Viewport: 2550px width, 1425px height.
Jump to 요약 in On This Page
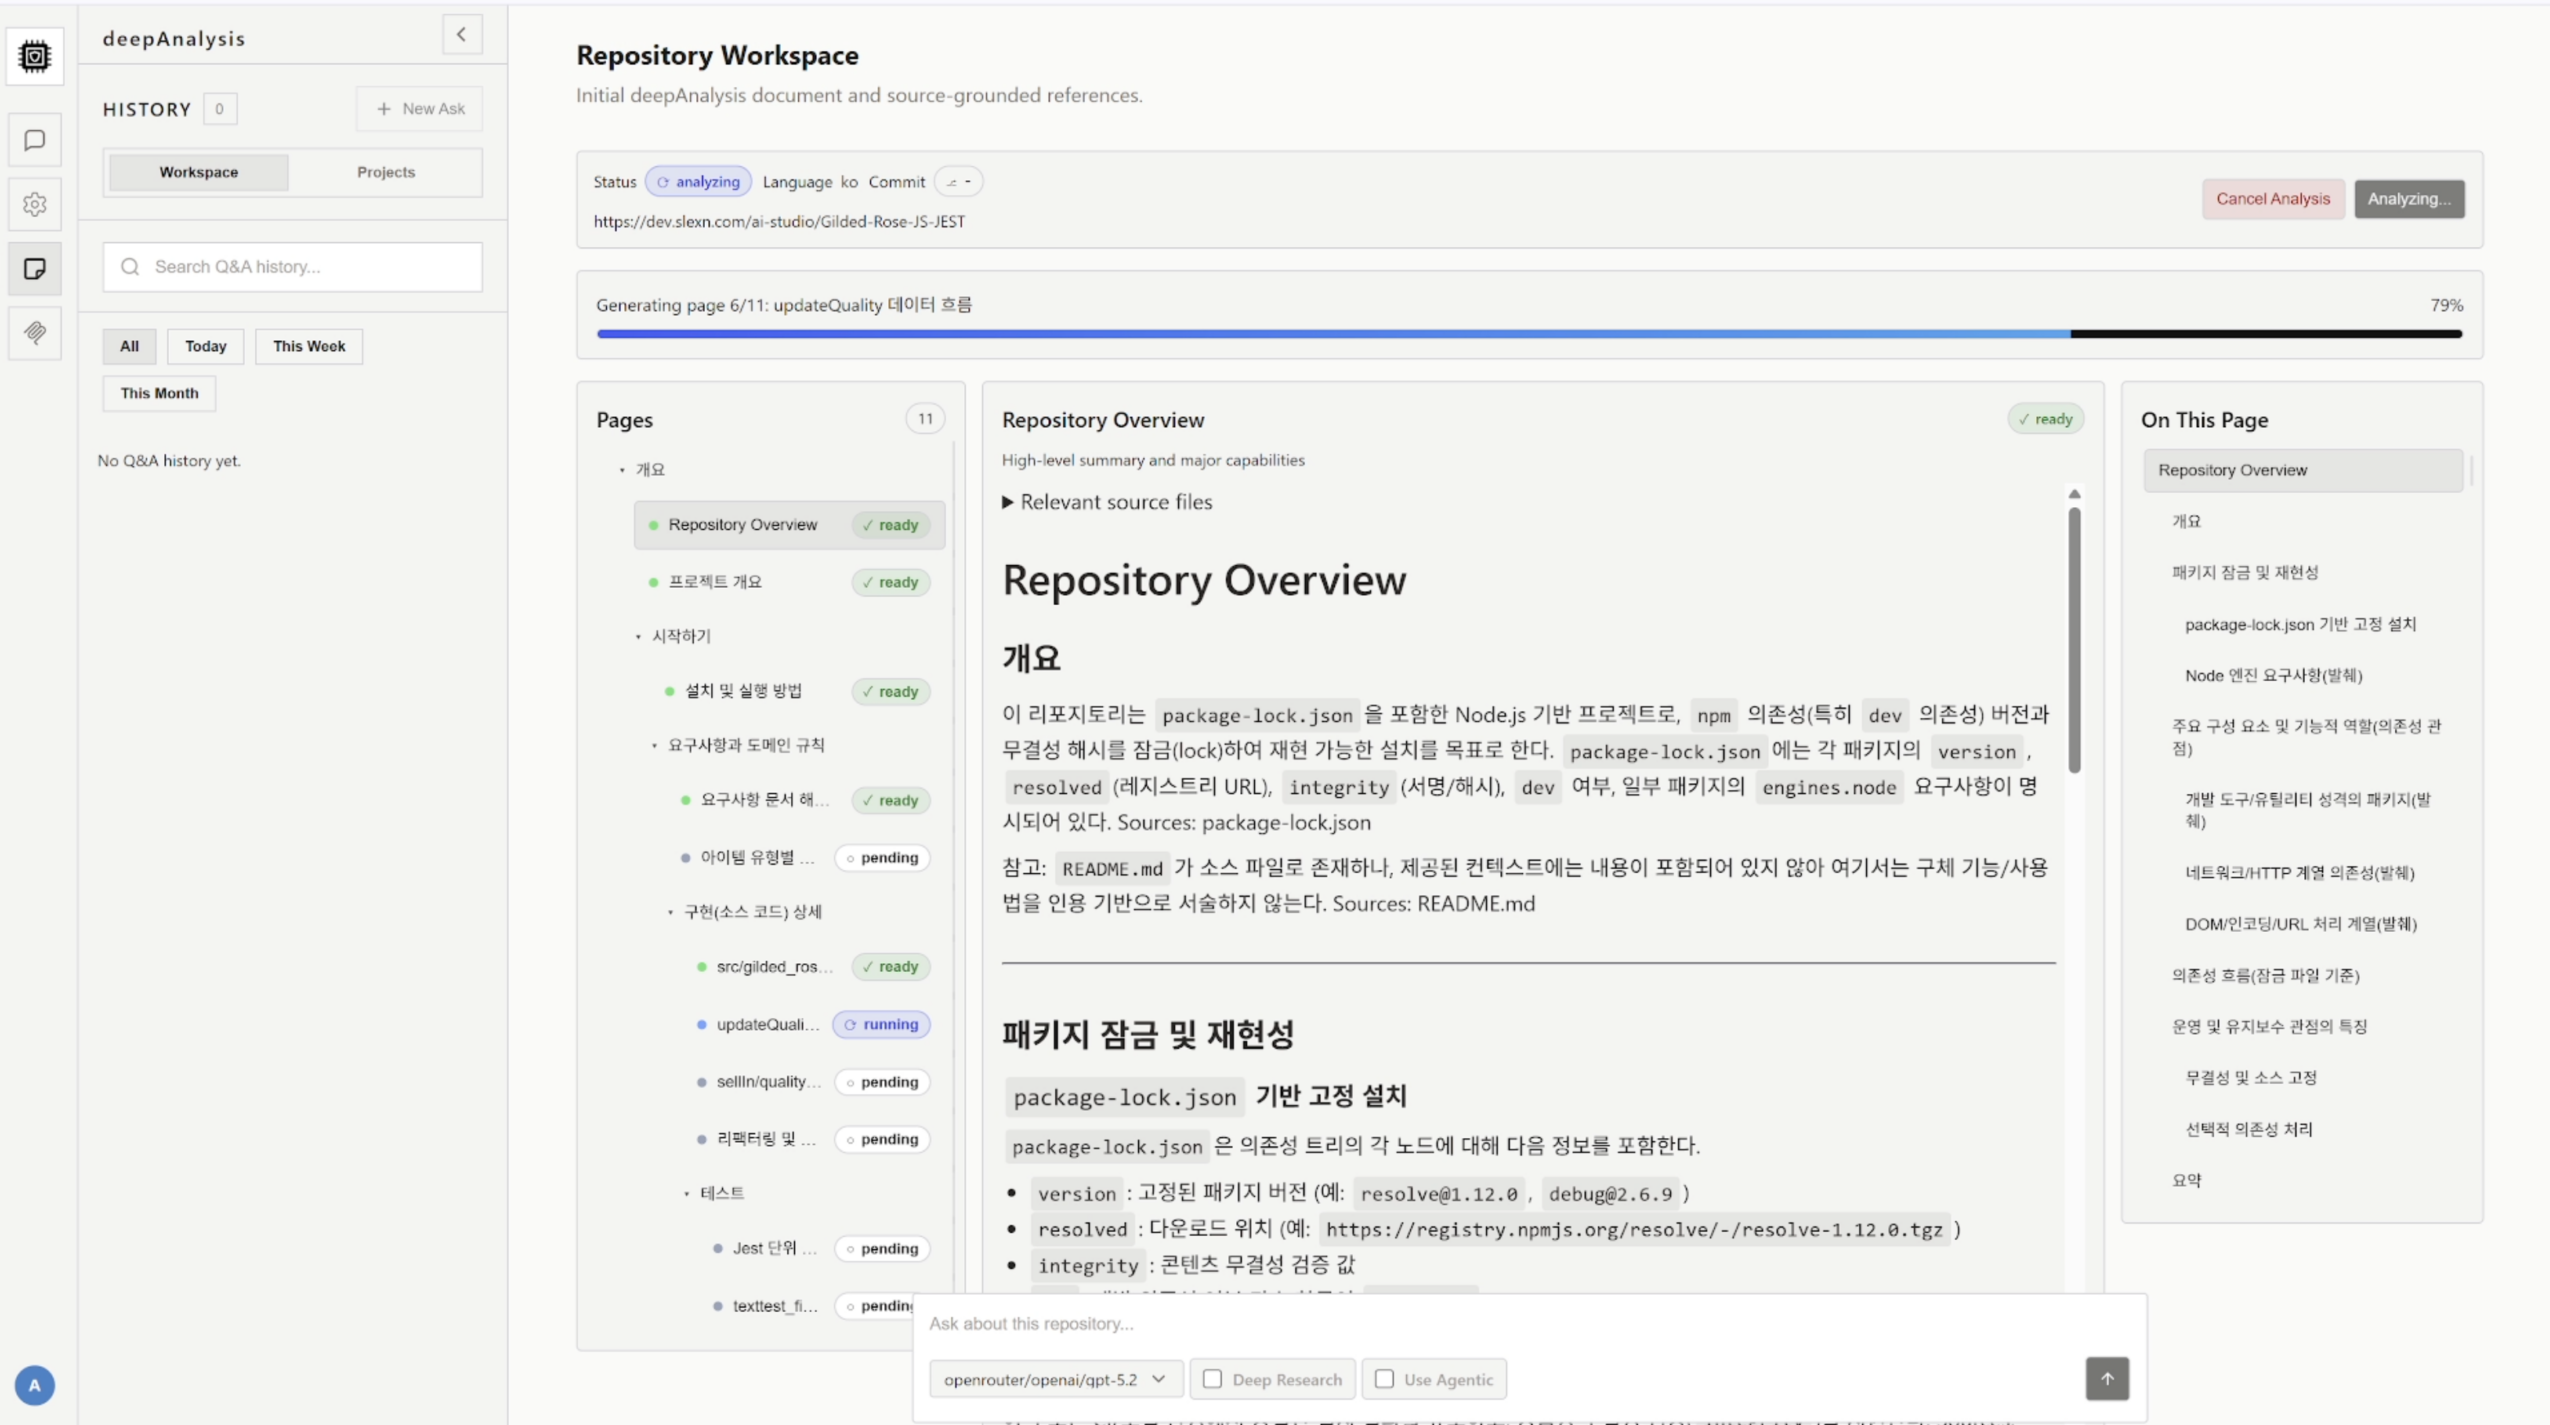coord(2186,1181)
